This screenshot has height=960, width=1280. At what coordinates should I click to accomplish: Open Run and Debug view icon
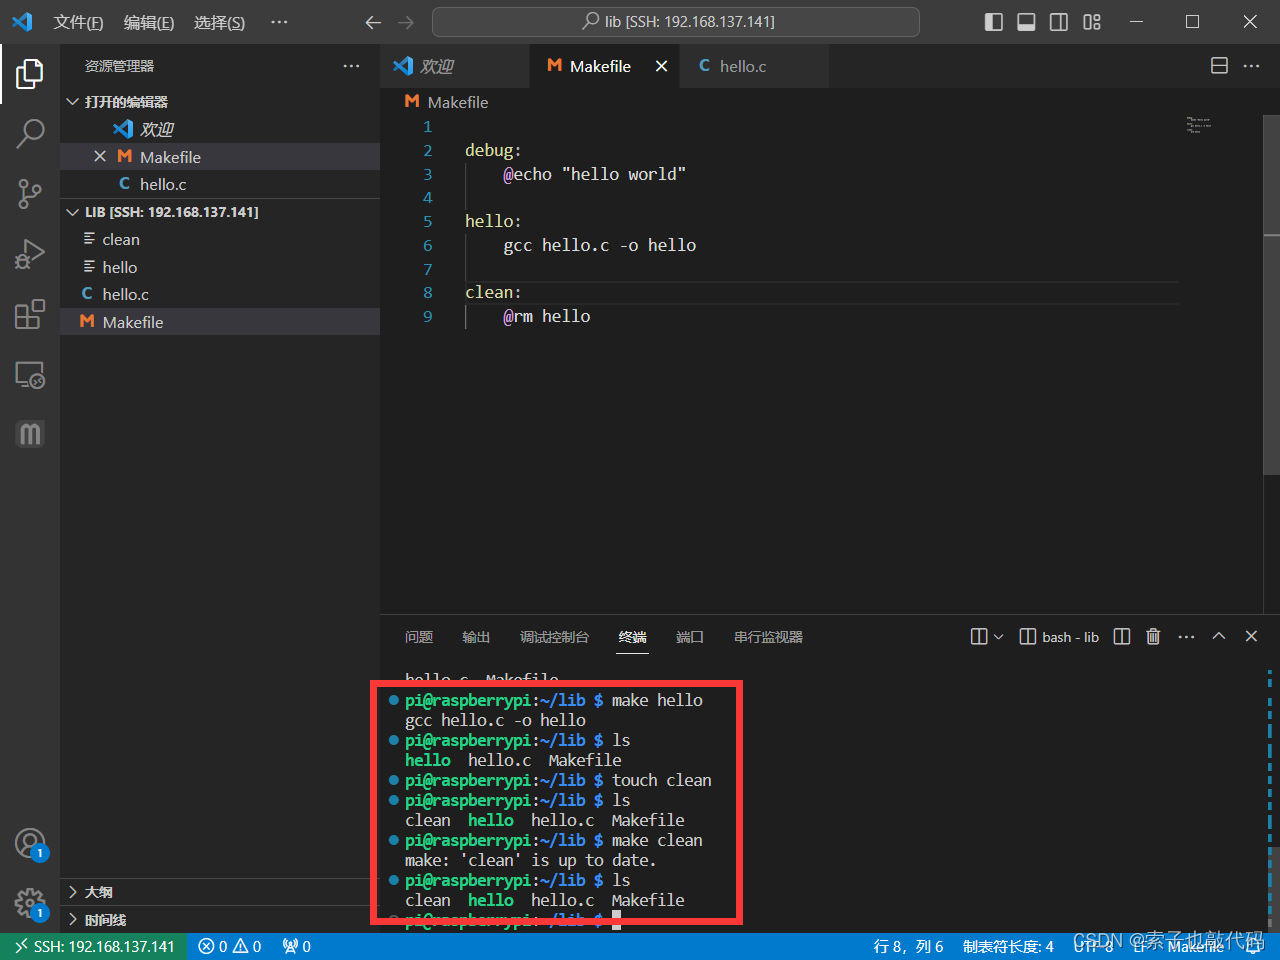[x=30, y=254]
